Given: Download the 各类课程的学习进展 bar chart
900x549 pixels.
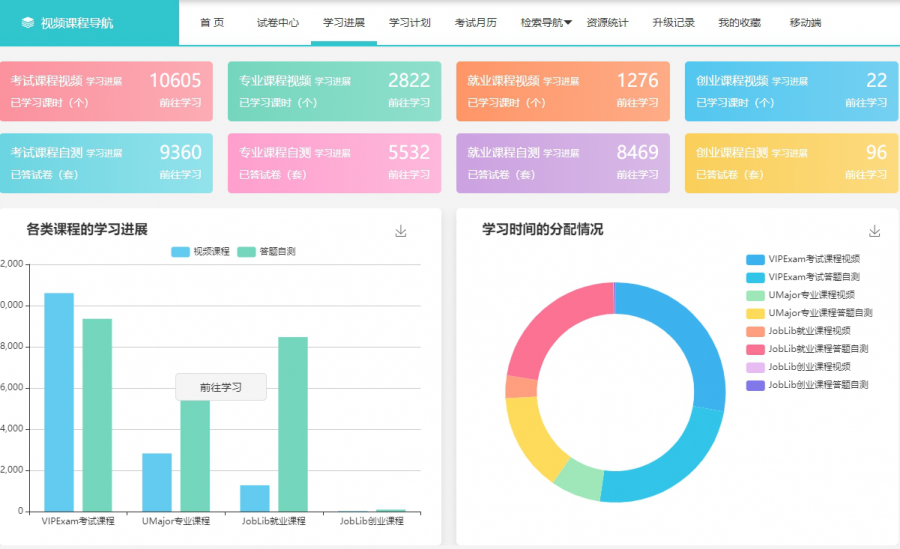Looking at the screenshot, I should [x=401, y=231].
